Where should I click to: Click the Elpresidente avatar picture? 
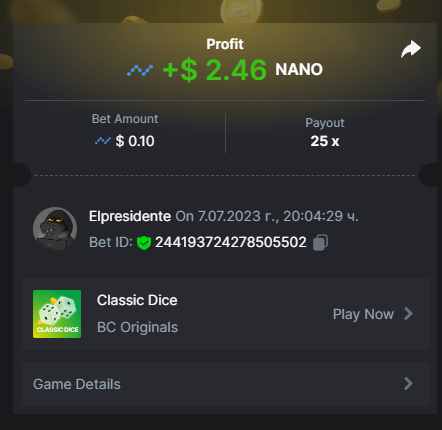(x=55, y=229)
